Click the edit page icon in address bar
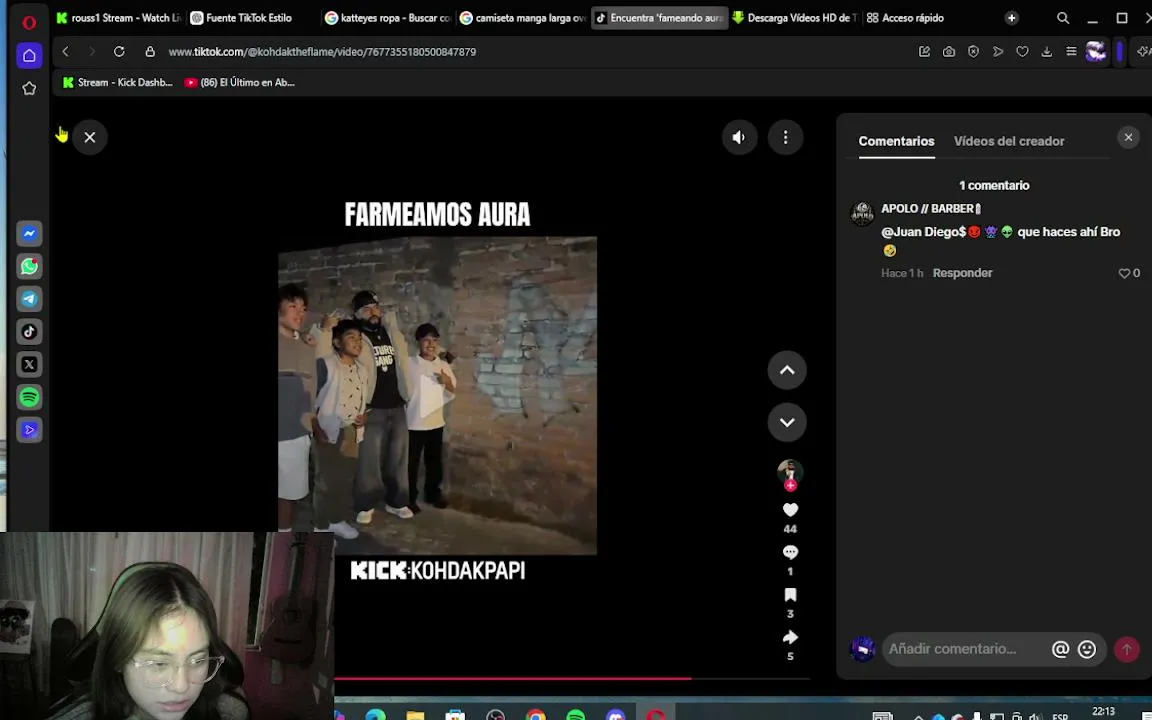Viewport: 1152px width, 720px height. point(924,51)
